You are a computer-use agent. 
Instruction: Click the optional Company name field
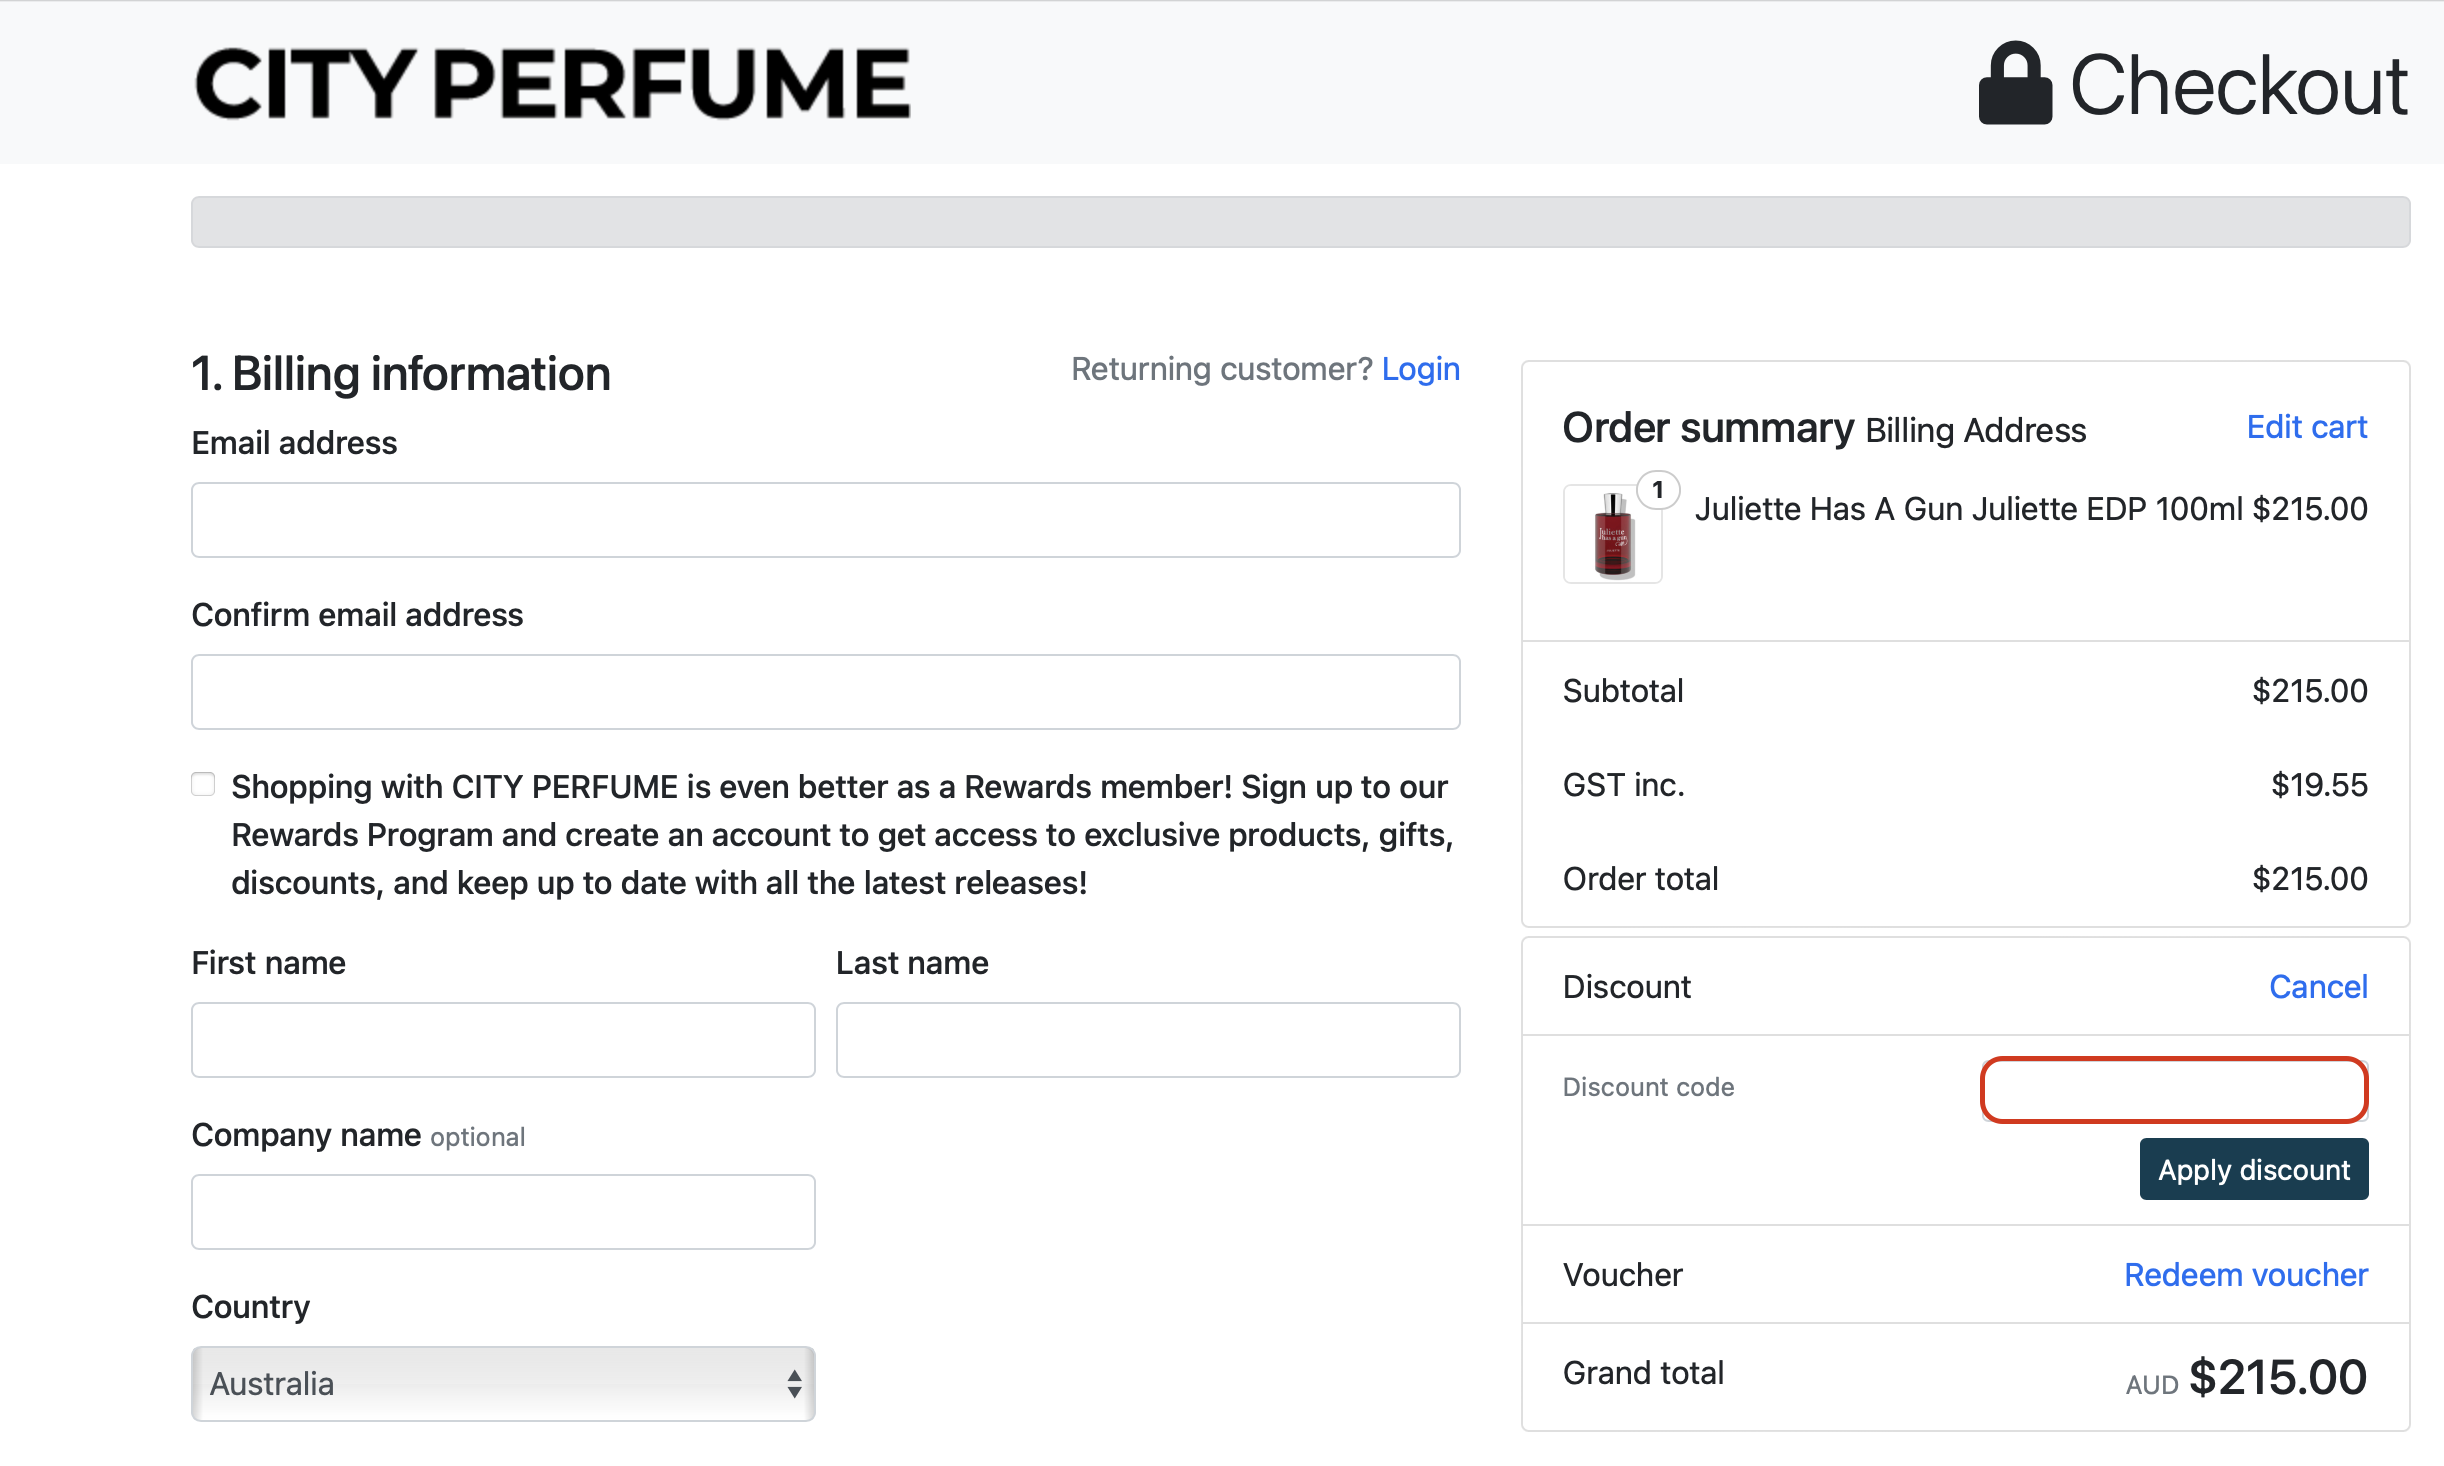(503, 1211)
